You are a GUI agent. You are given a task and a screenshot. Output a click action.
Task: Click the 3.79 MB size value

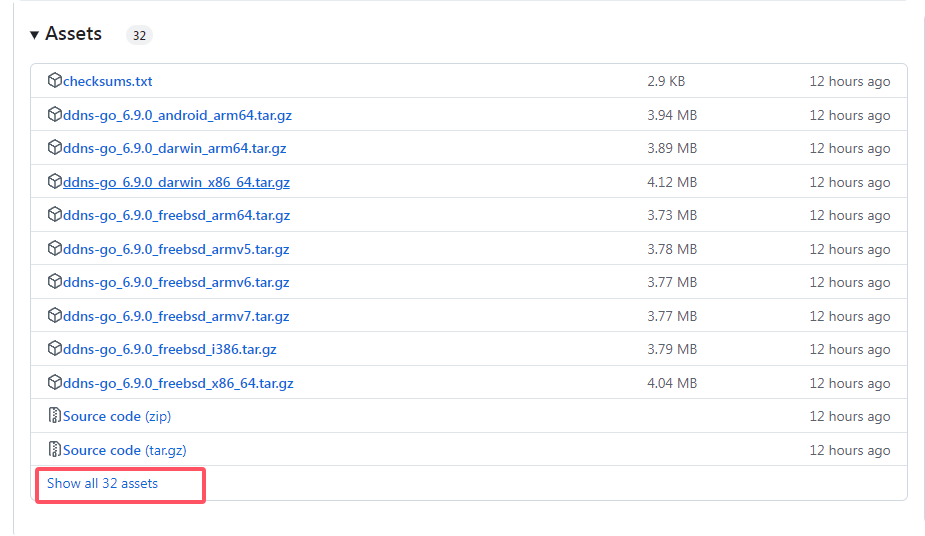(672, 349)
